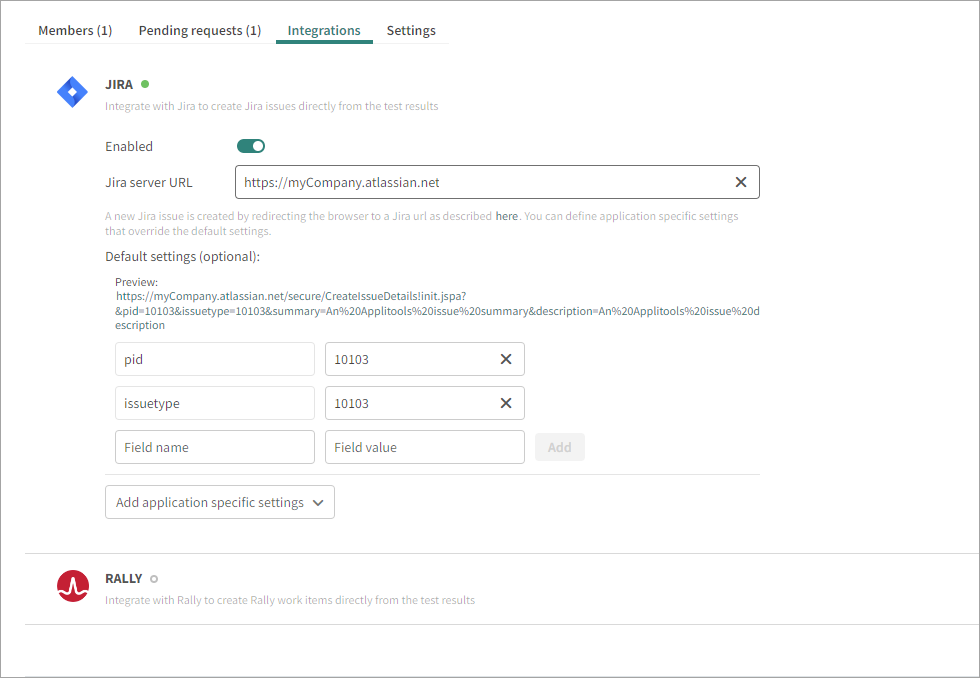Clear the Jira server URL field with X
The width and height of the screenshot is (980, 678).
(x=741, y=182)
